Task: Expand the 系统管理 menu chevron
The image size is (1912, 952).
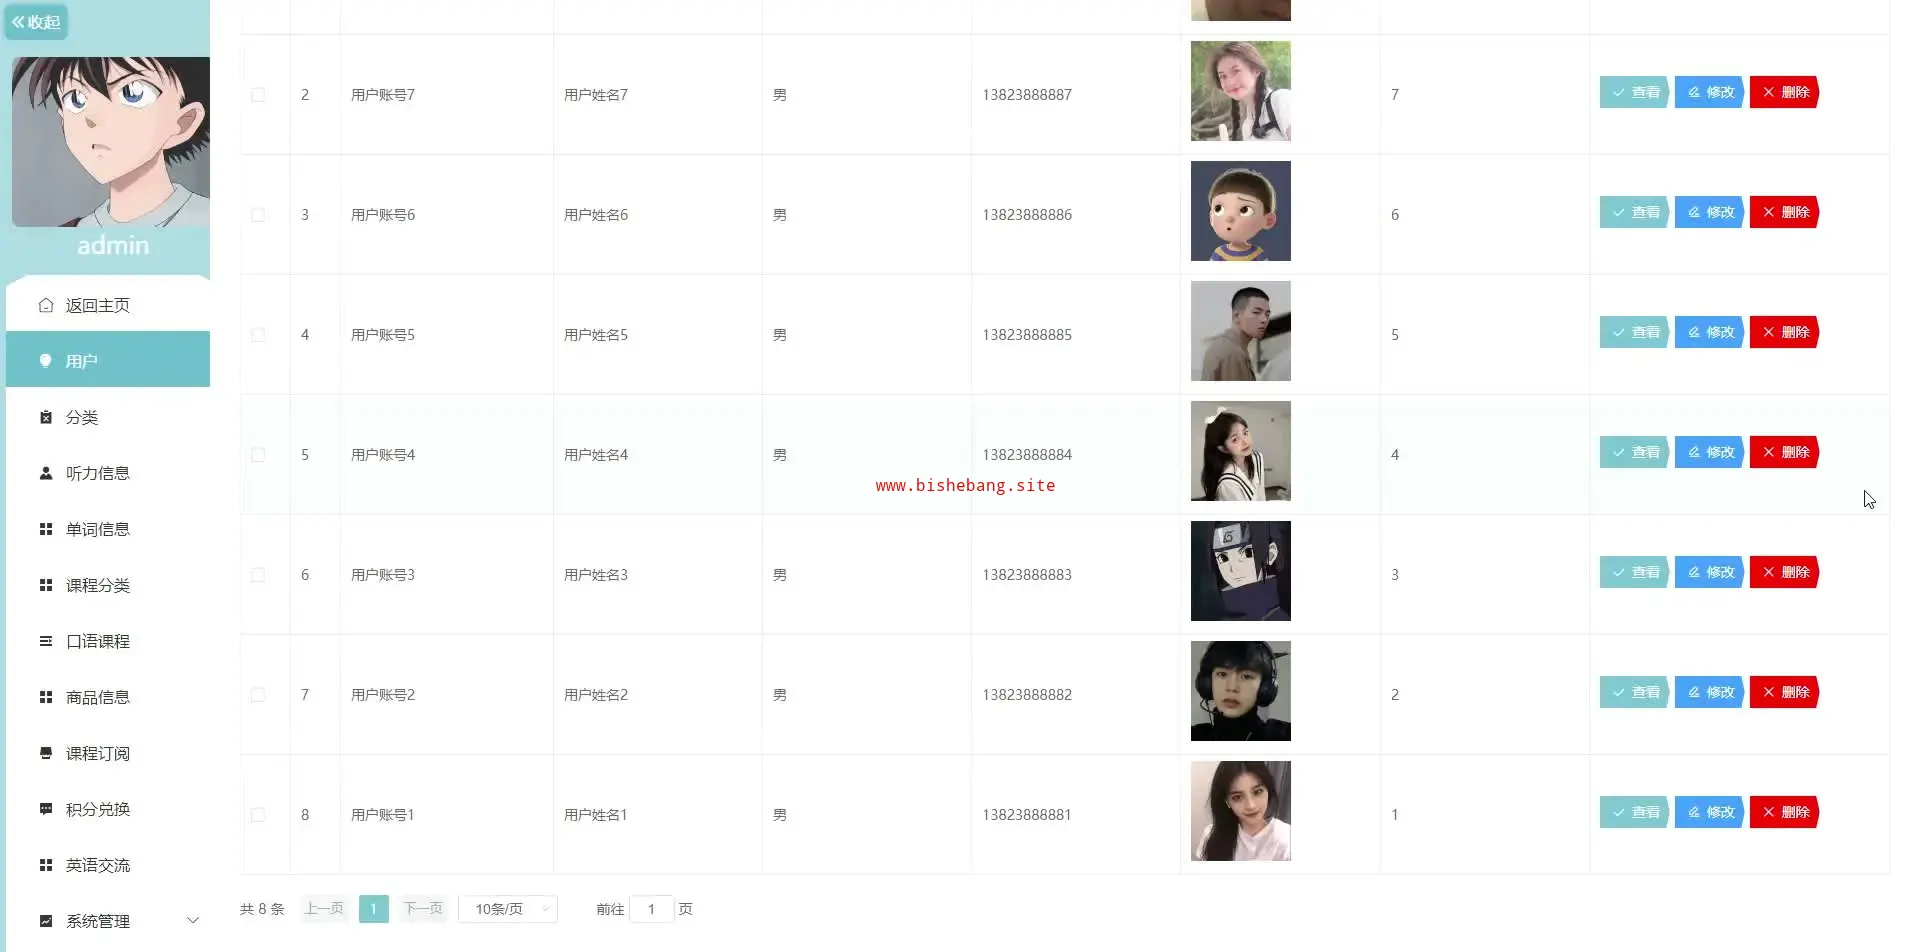Action: coord(193,921)
